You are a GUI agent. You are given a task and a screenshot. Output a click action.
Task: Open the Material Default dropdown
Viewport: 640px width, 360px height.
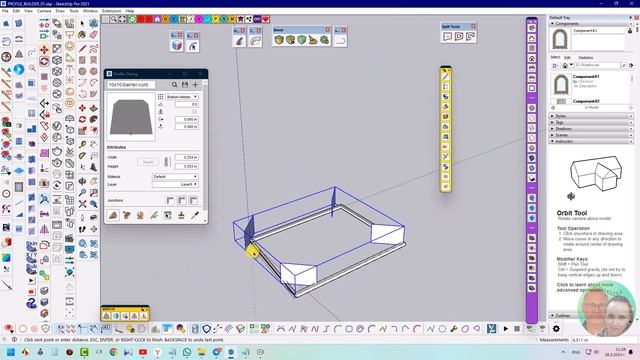pyautogui.click(x=175, y=176)
